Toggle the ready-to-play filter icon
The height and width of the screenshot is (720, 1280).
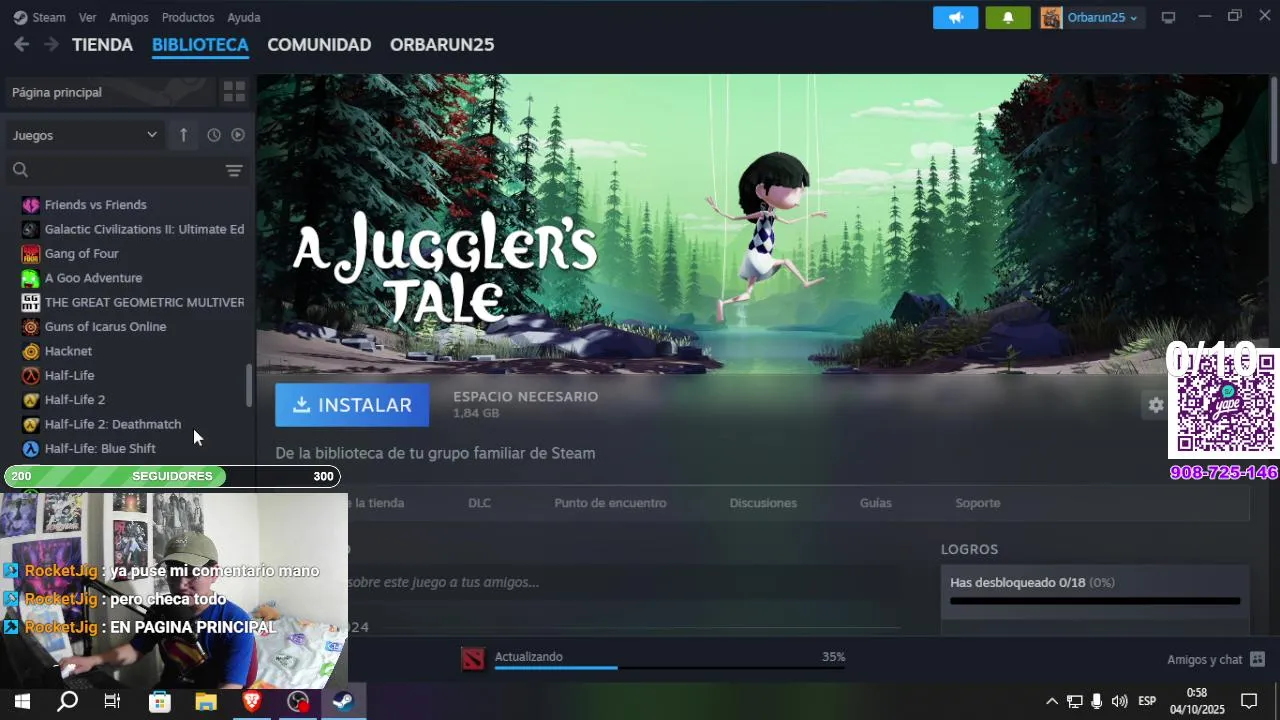[238, 135]
